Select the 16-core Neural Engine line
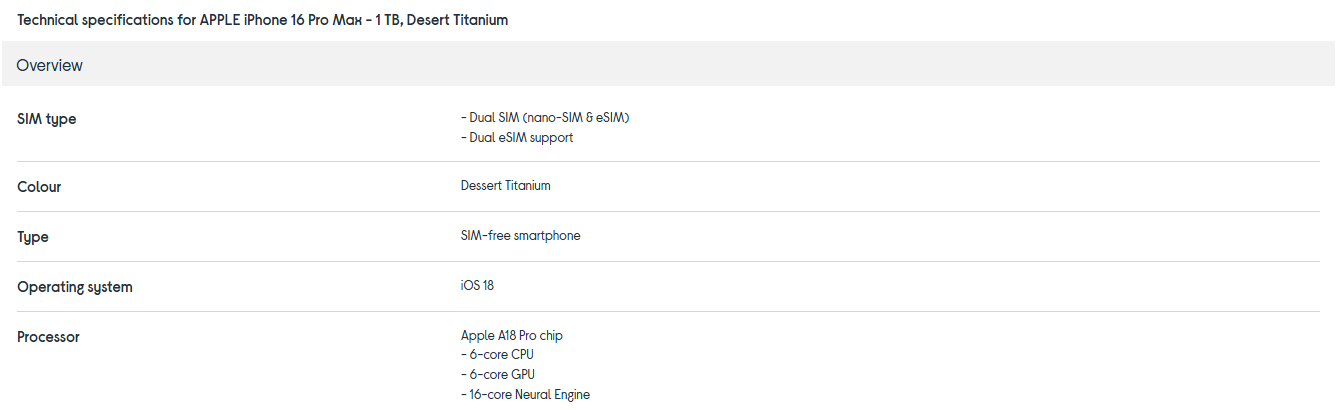This screenshot has width=1336, height=410. click(525, 395)
